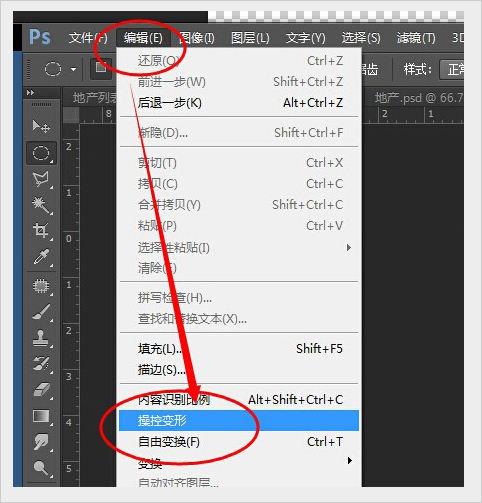Choose 操控变形 from the Edit menu
482x503 pixels.
tap(239, 420)
